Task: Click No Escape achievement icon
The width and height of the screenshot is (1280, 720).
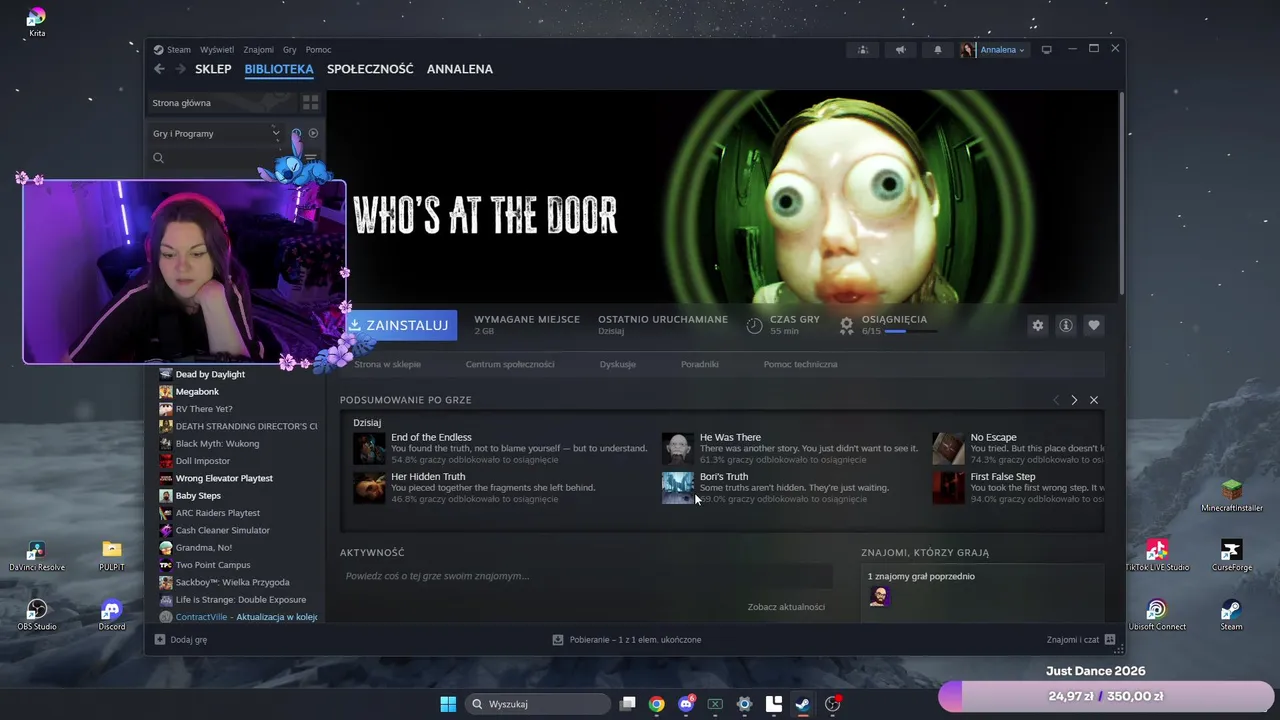Action: (x=949, y=449)
